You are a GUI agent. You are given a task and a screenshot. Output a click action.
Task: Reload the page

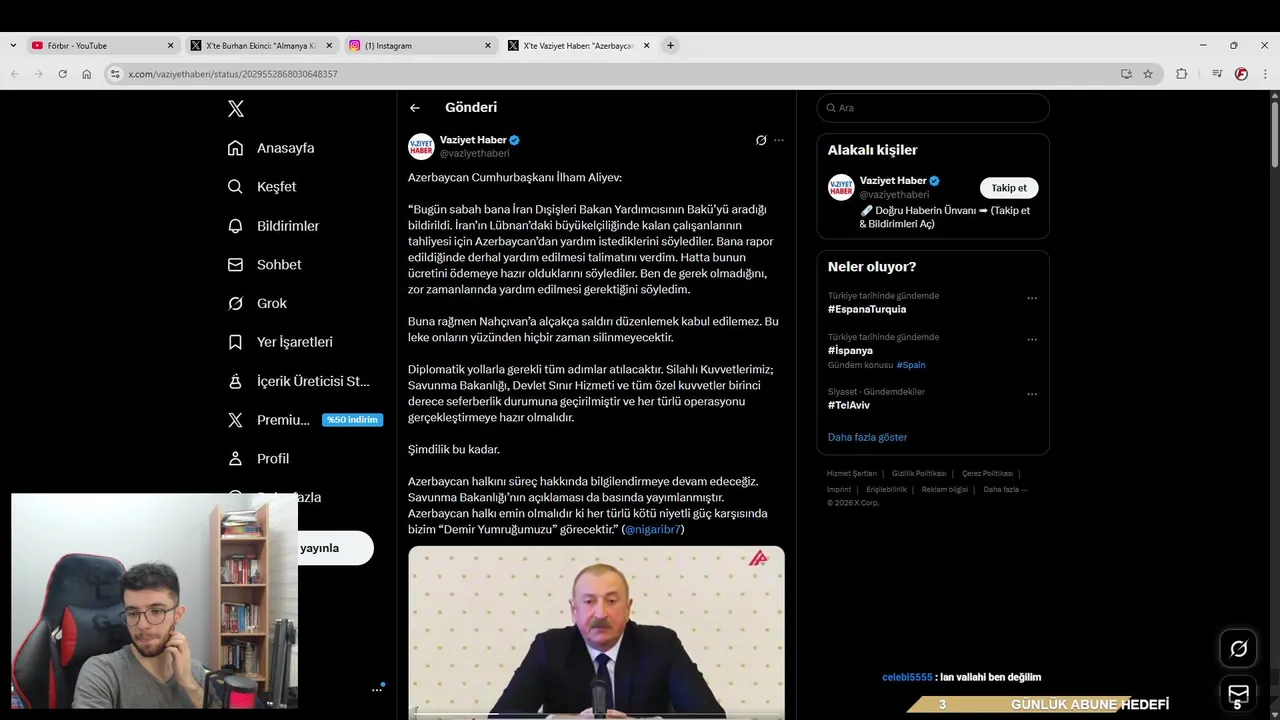click(x=62, y=74)
